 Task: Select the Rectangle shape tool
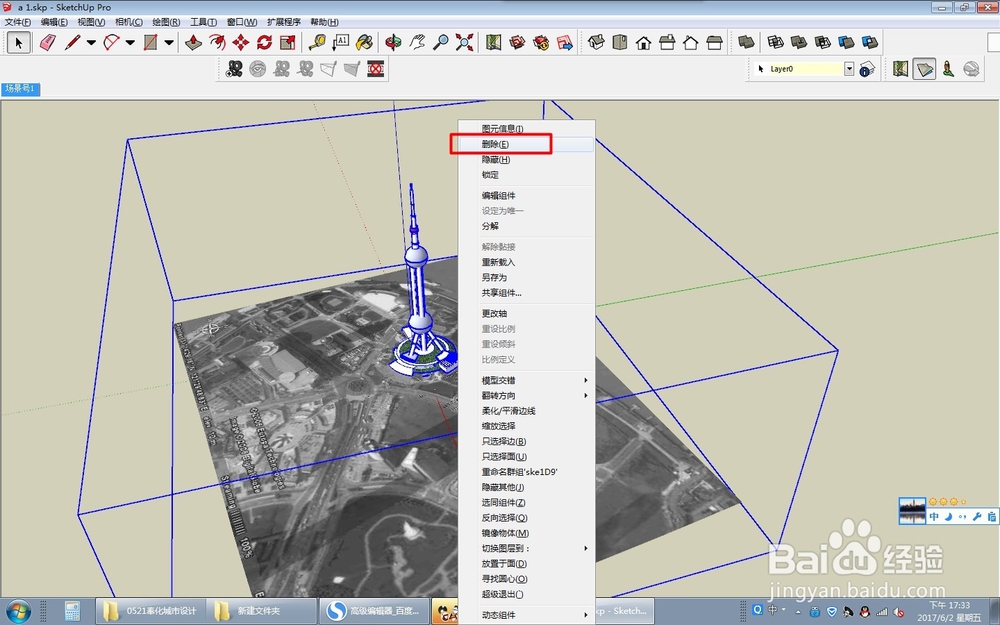tap(151, 43)
